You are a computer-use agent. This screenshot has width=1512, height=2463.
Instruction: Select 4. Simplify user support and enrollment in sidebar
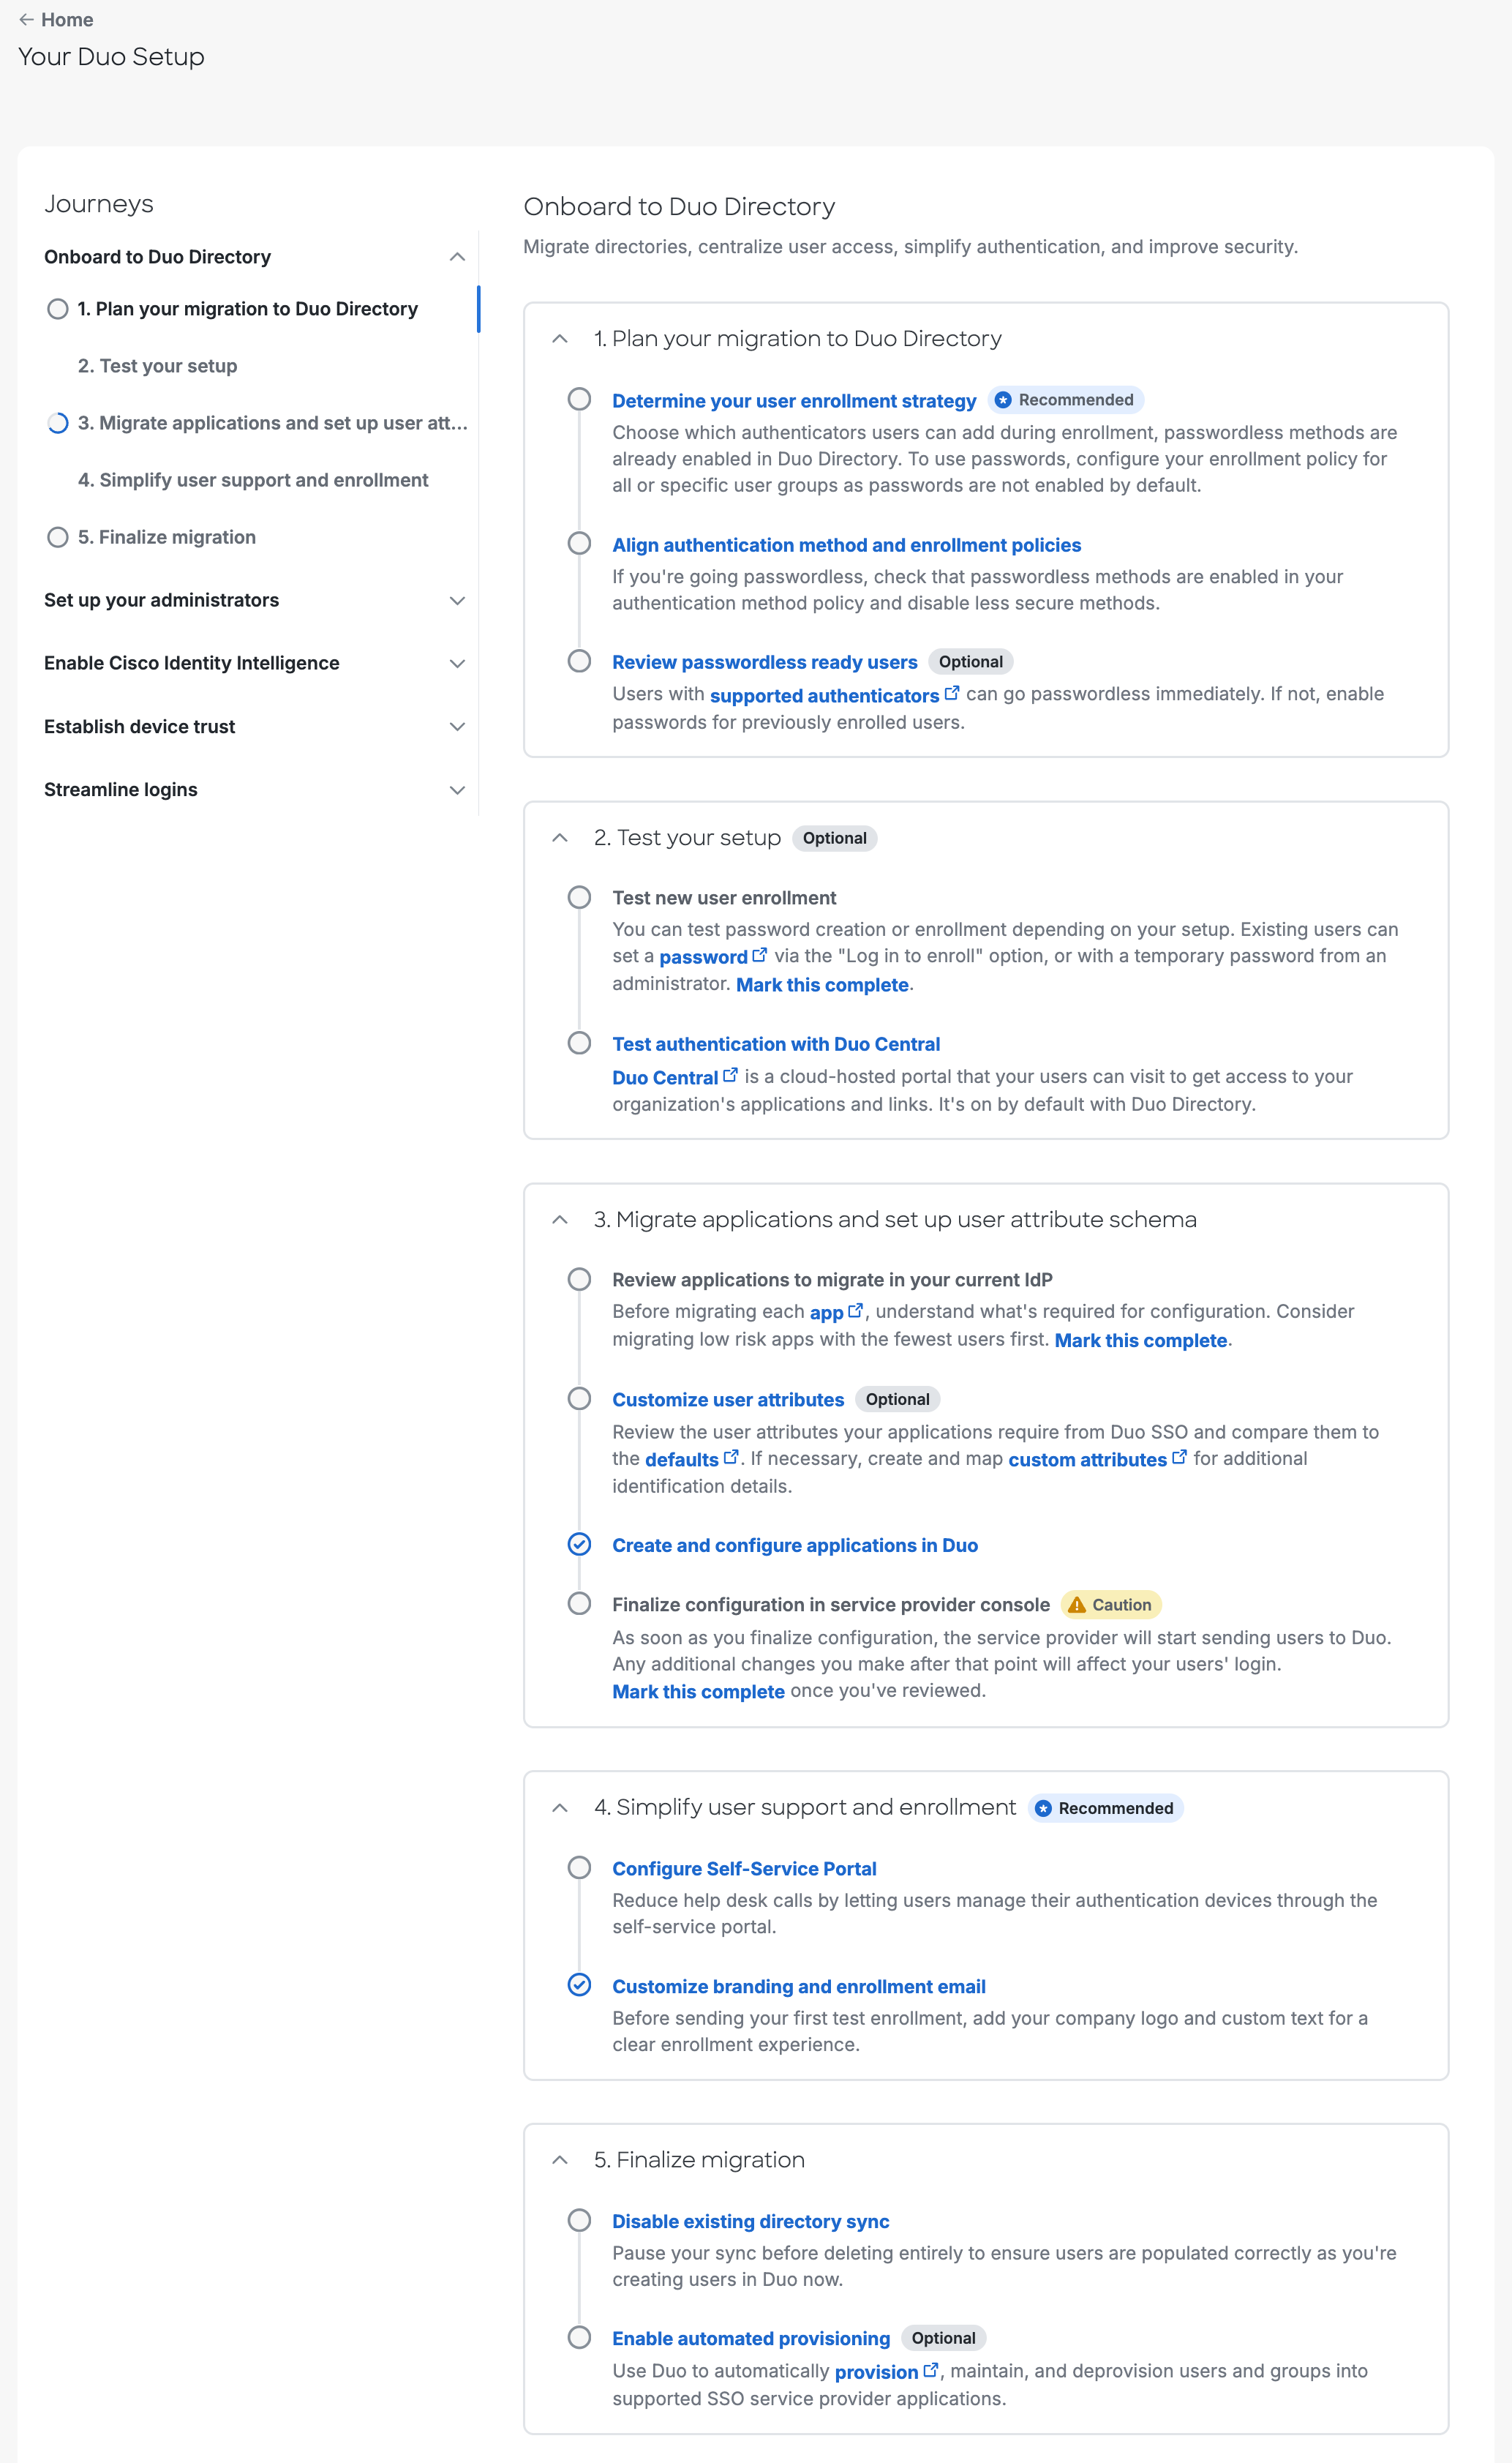point(253,480)
